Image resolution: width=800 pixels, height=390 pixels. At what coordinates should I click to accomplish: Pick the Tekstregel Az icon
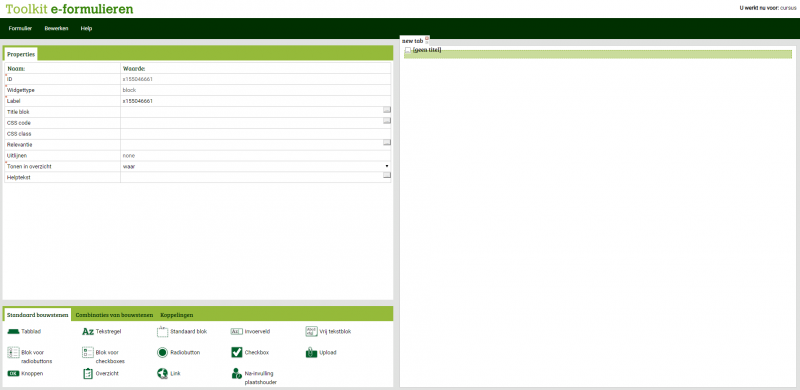[88, 332]
